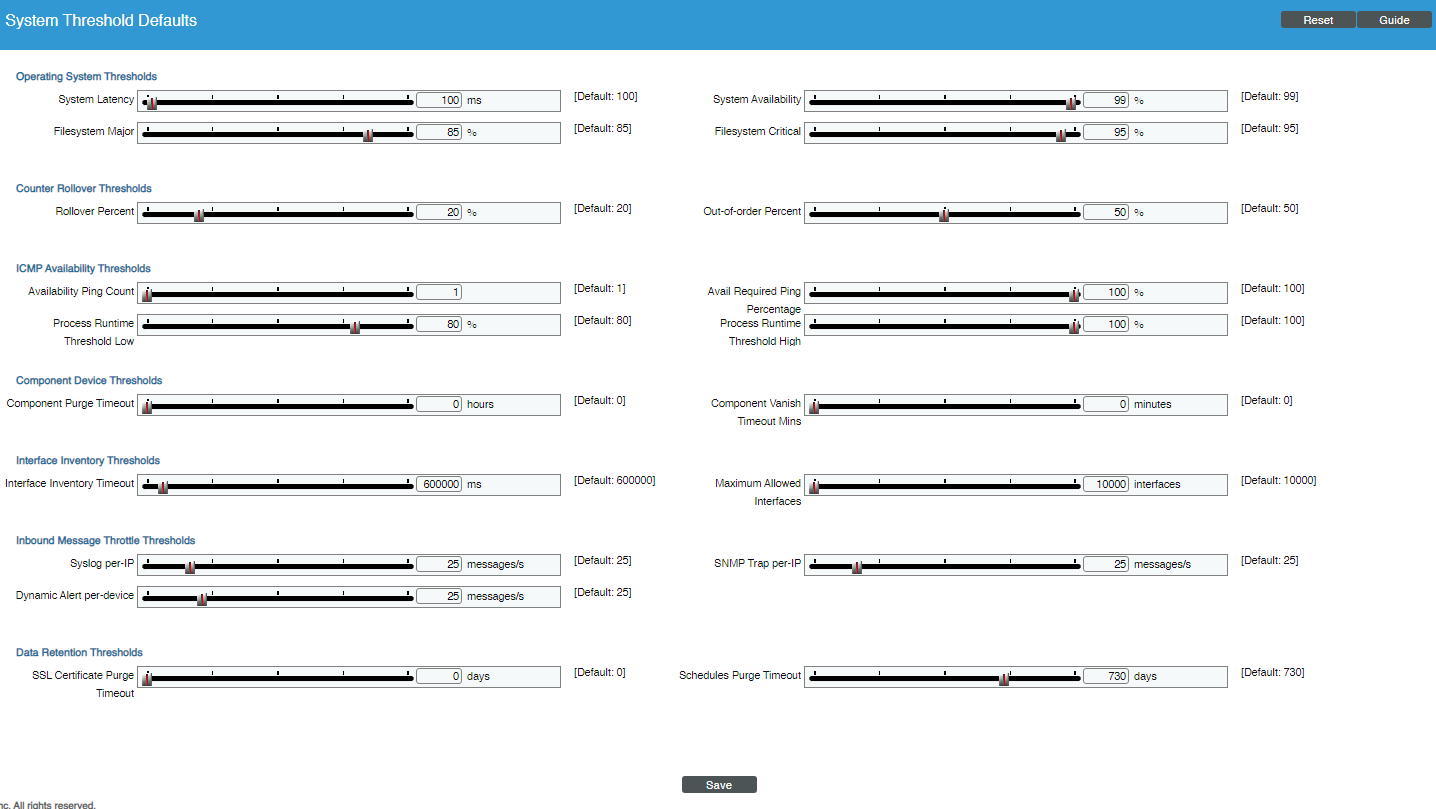
Task: Select the Availability Ping Count input field
Action: pos(438,291)
